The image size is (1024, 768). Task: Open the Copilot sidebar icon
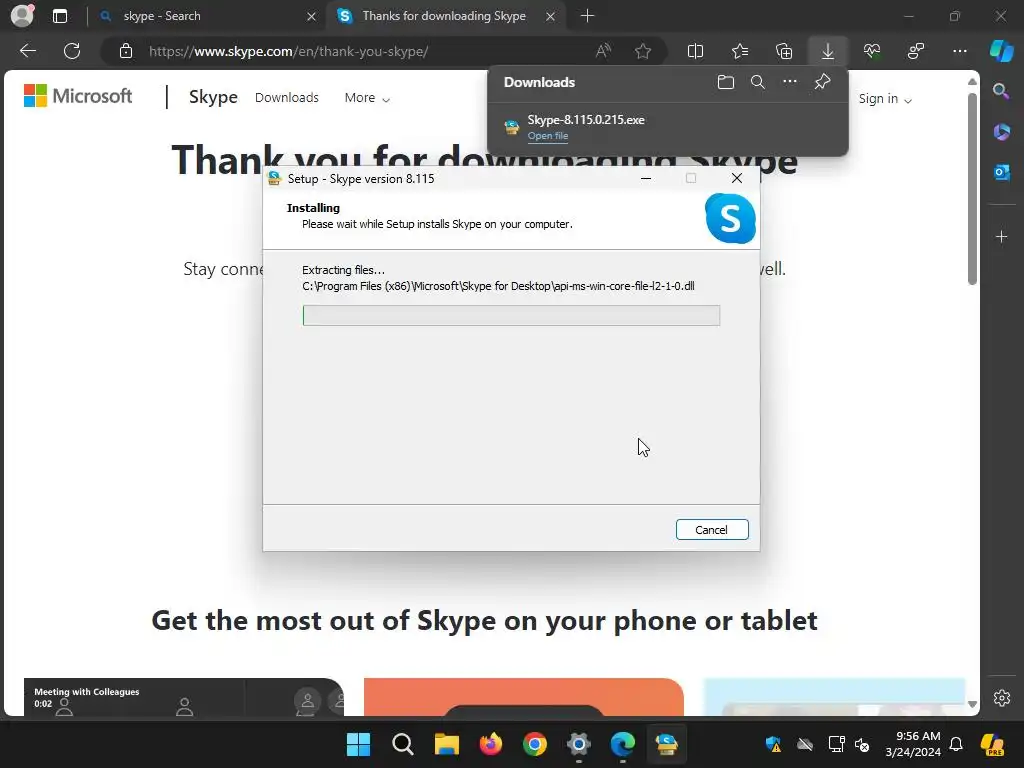pyautogui.click(x=1001, y=51)
